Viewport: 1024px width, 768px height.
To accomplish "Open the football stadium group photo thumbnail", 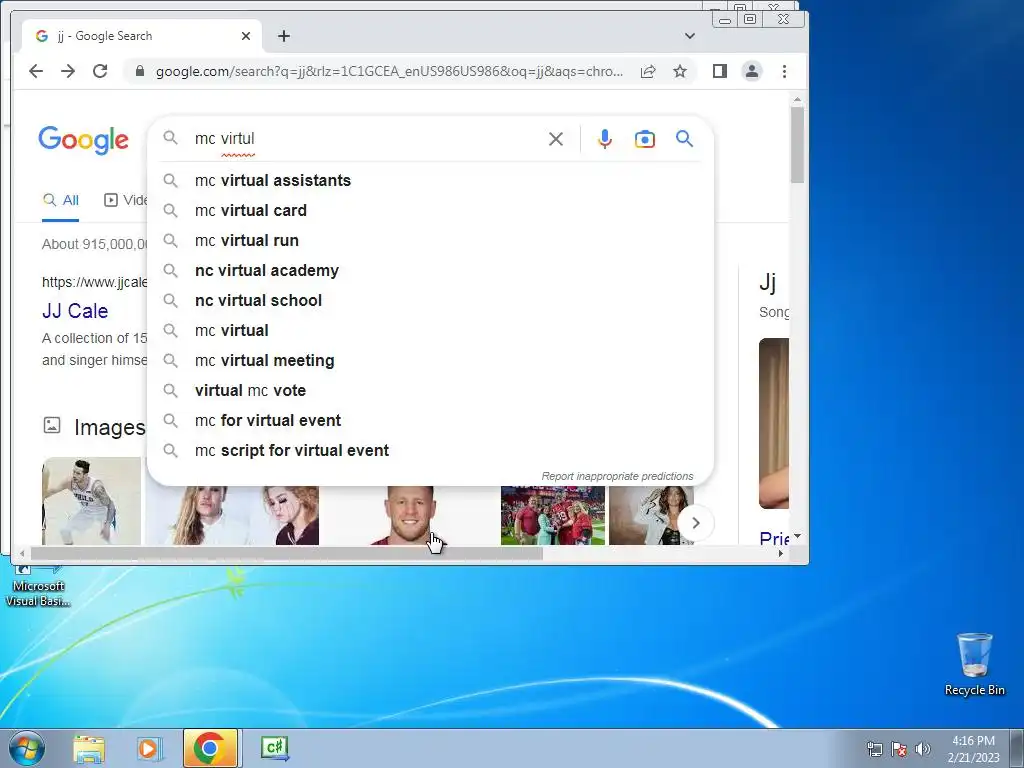I will [553, 515].
